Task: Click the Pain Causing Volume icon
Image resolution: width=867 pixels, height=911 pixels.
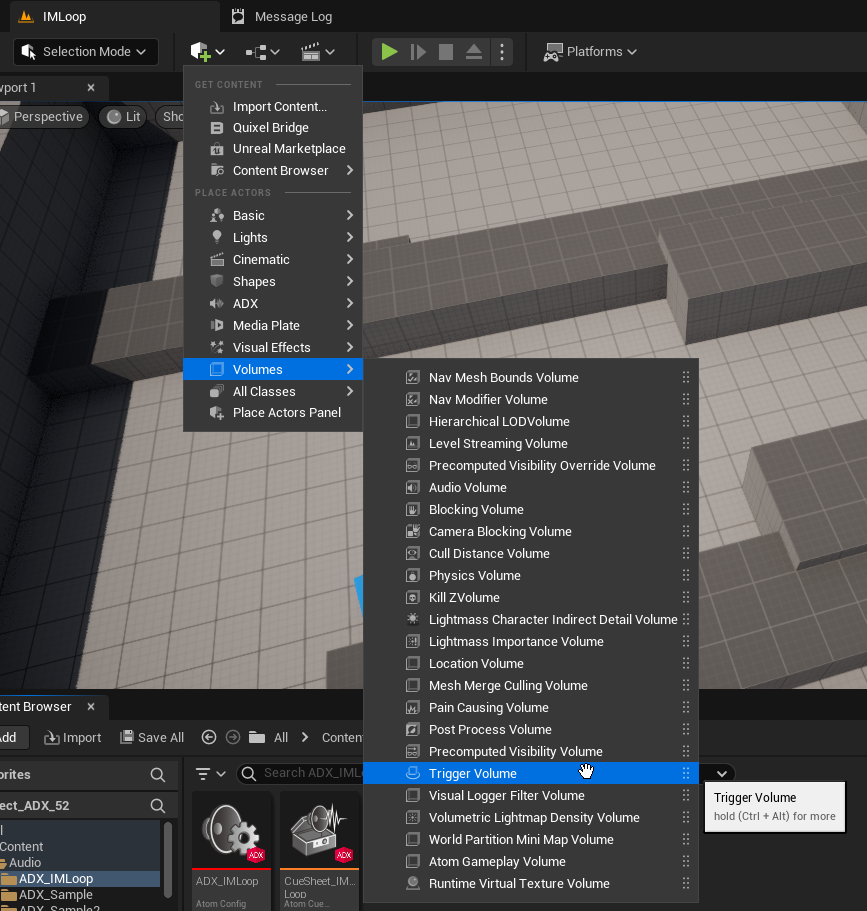Action: (x=413, y=708)
